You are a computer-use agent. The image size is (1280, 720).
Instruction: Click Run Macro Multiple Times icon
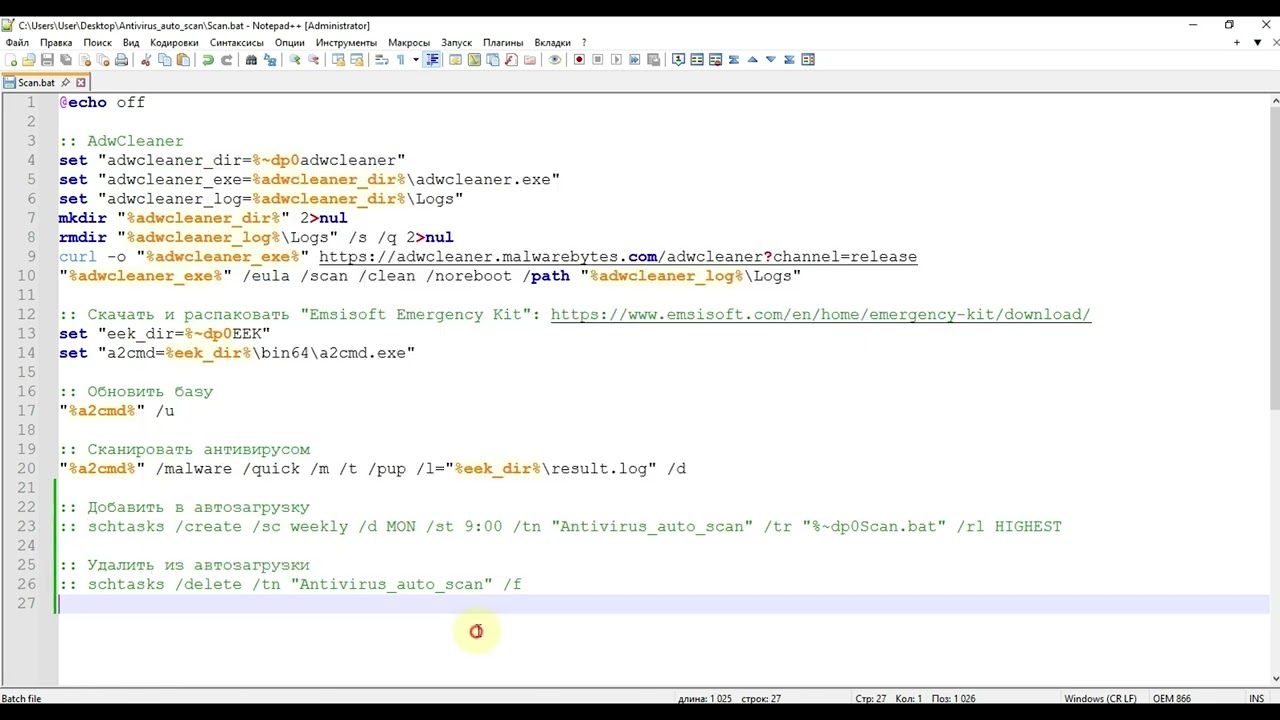pos(634,60)
